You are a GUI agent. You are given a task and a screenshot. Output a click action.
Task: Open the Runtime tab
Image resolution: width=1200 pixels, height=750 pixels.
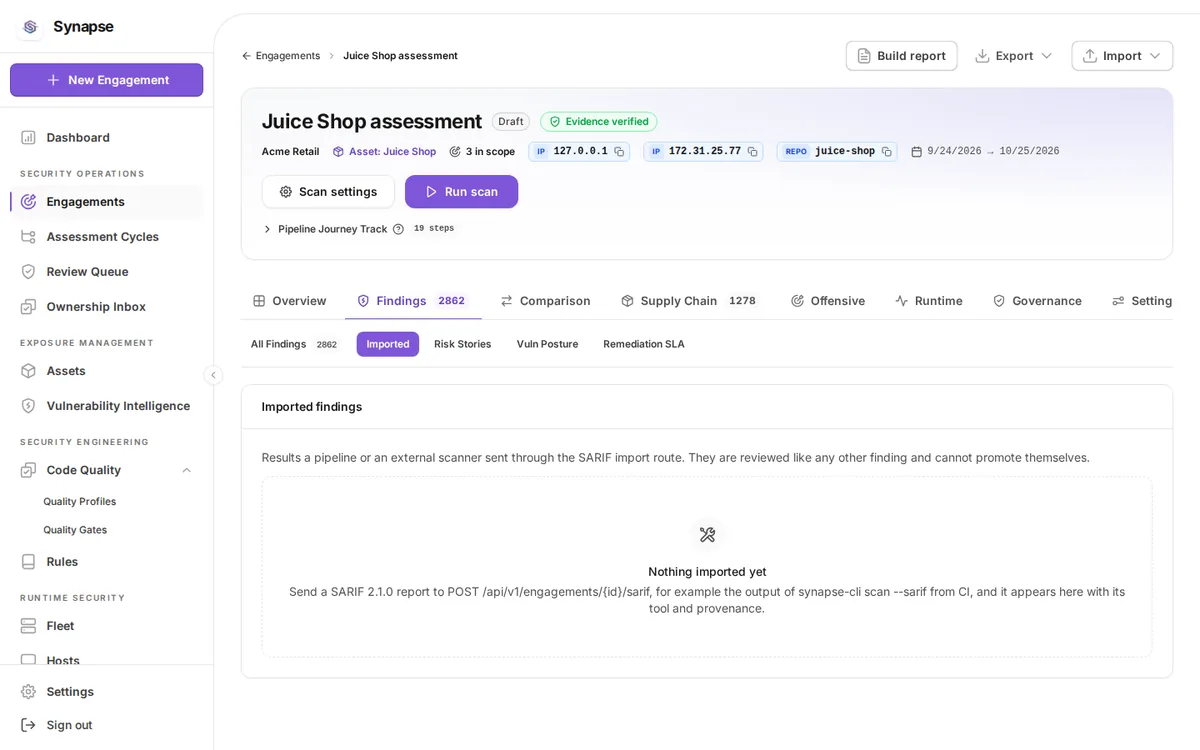[929, 300]
